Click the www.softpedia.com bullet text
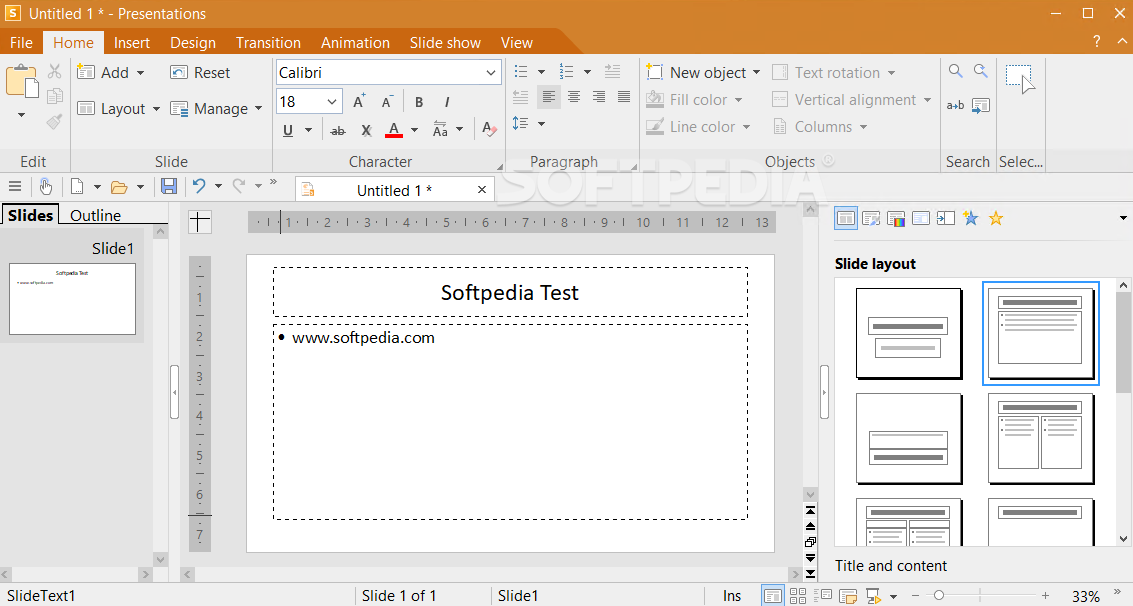Screen dimensions: 1133x606 tap(363, 338)
